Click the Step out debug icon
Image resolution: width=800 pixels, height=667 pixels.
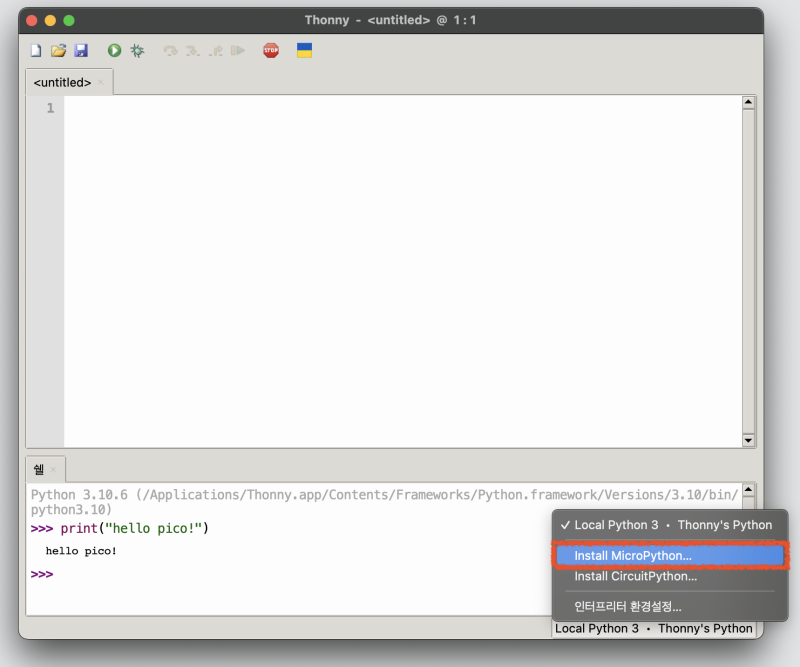click(x=215, y=51)
